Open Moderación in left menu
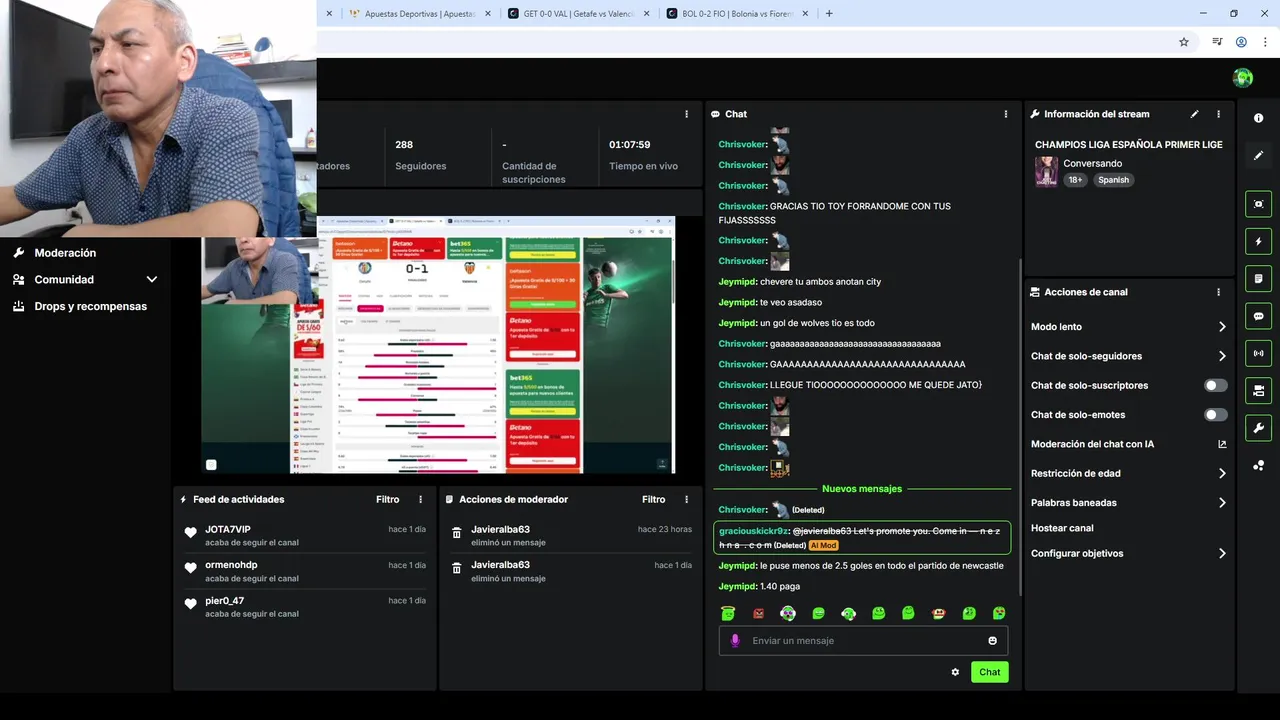The image size is (1280, 720). click(65, 253)
